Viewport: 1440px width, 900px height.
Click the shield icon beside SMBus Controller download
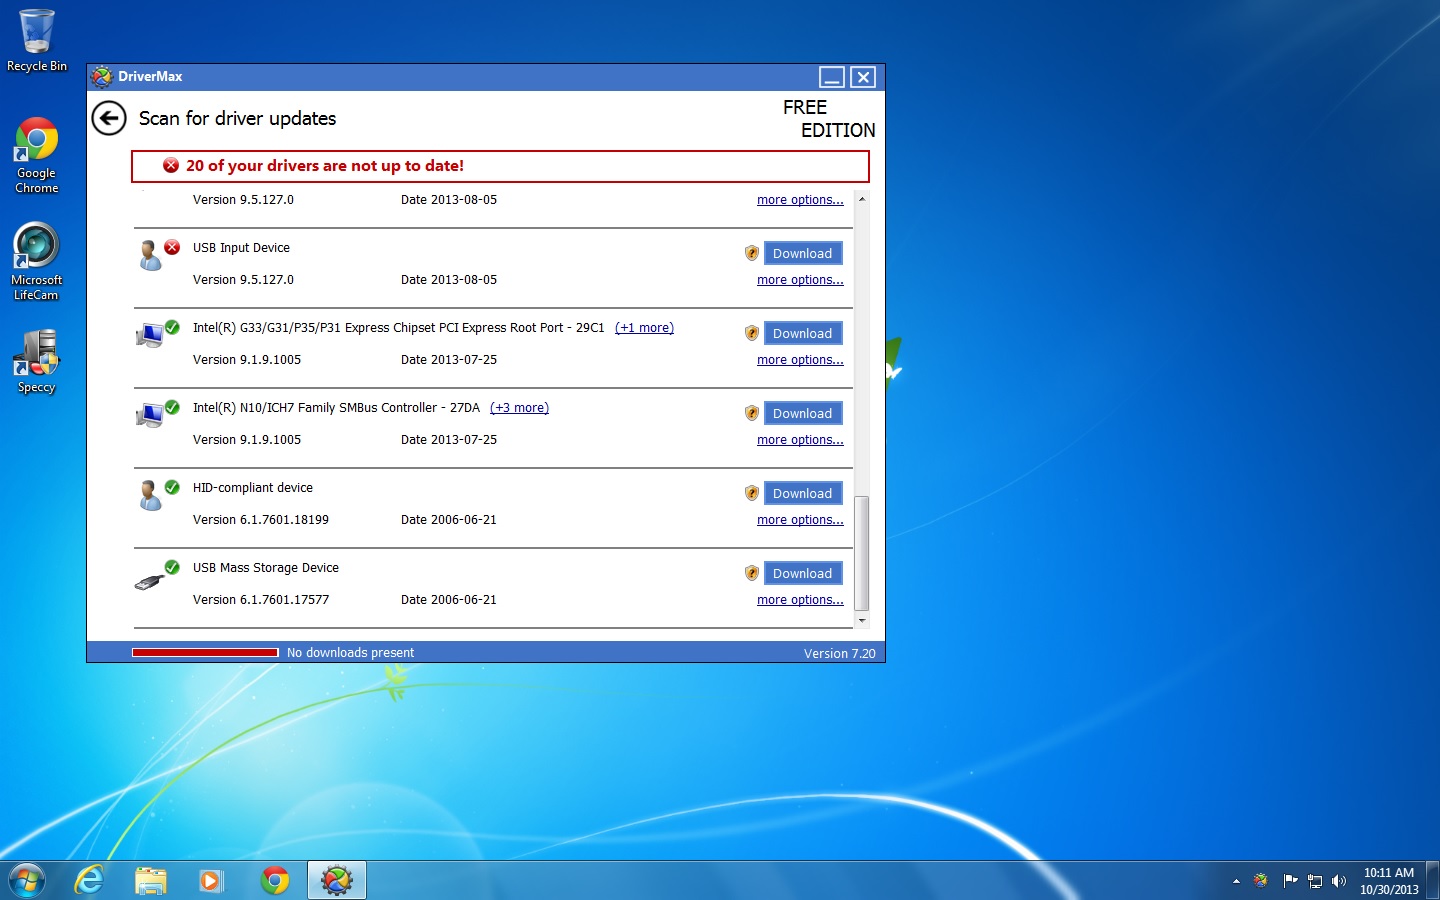point(752,413)
